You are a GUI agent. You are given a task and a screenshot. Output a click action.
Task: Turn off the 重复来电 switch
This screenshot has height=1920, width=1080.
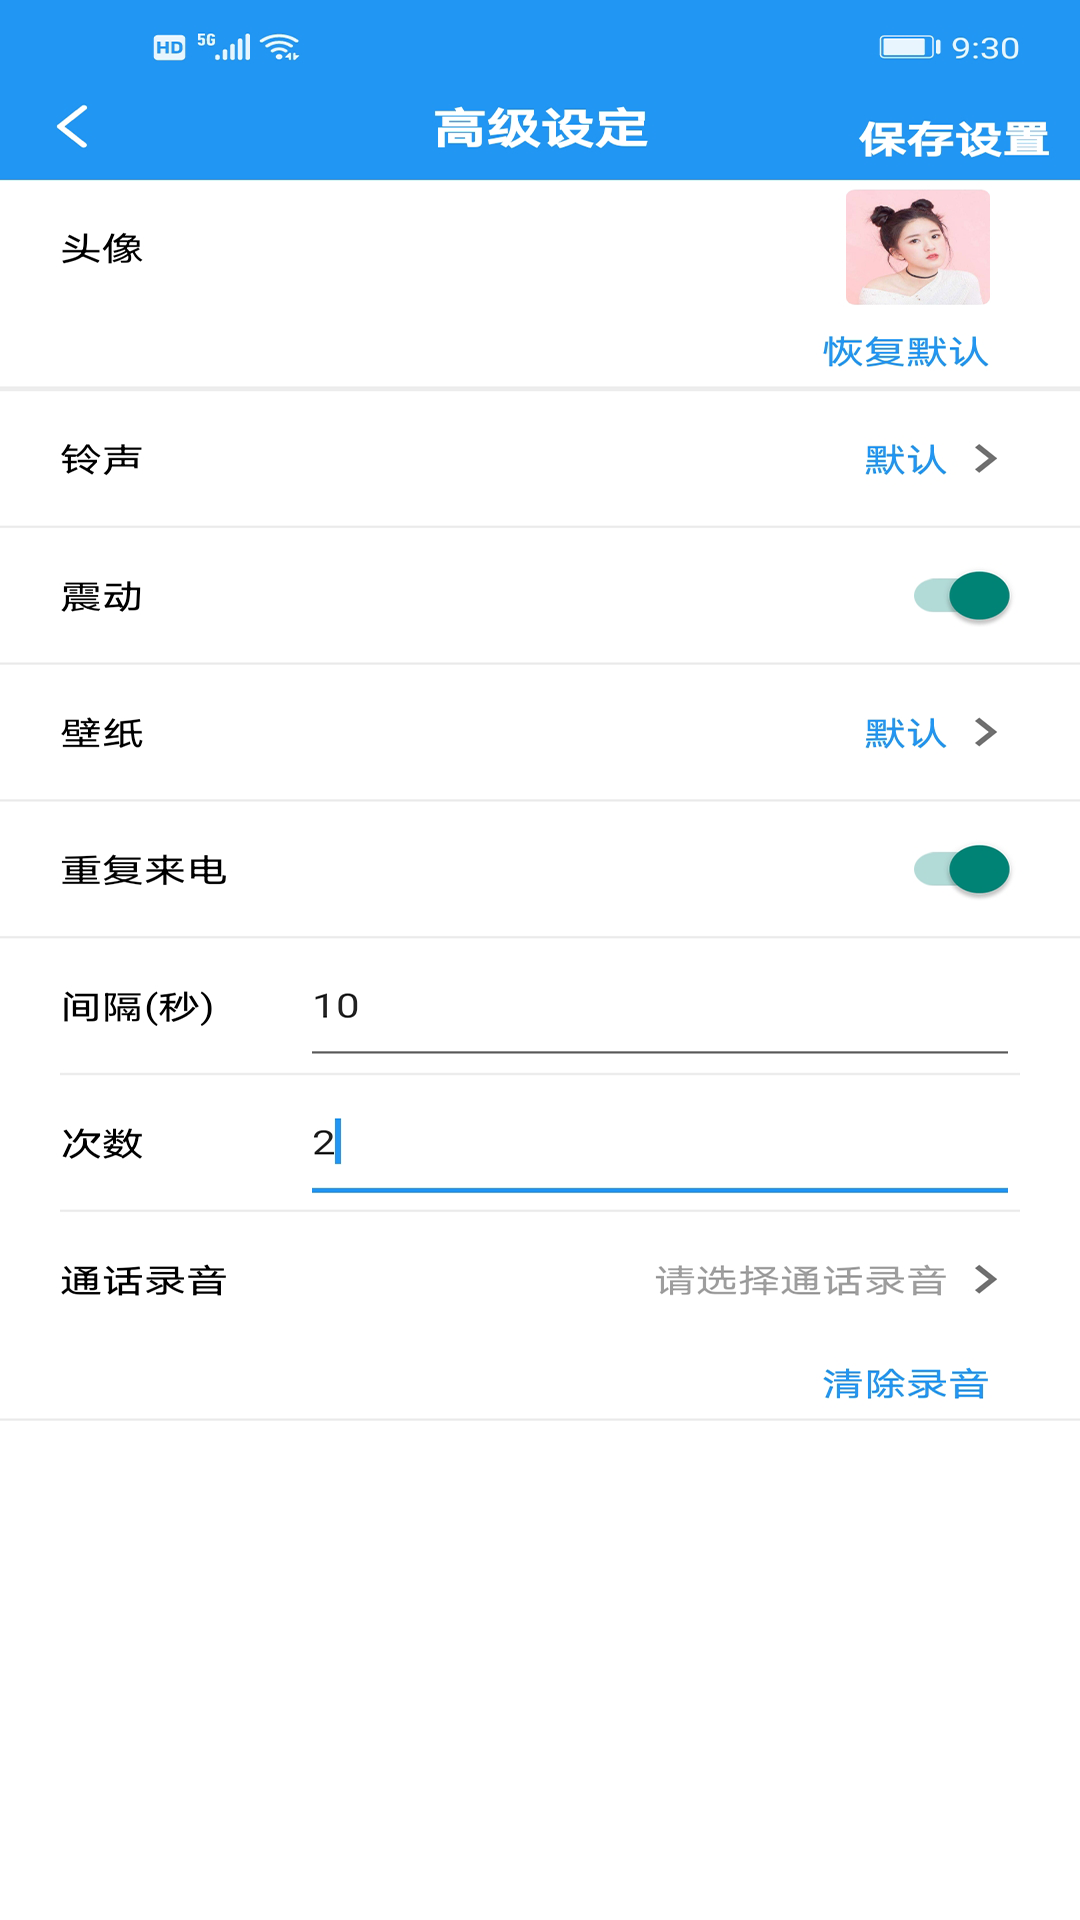tap(961, 869)
